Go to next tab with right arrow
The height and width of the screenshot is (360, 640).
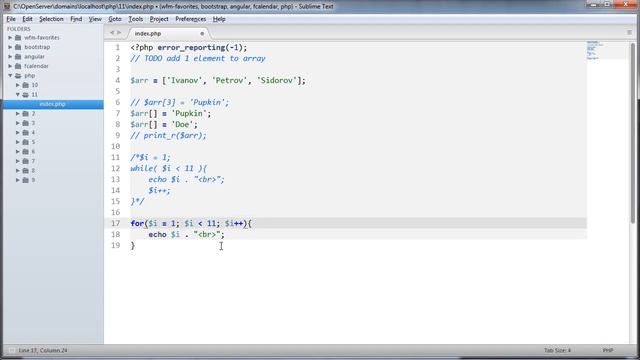(x=119, y=33)
